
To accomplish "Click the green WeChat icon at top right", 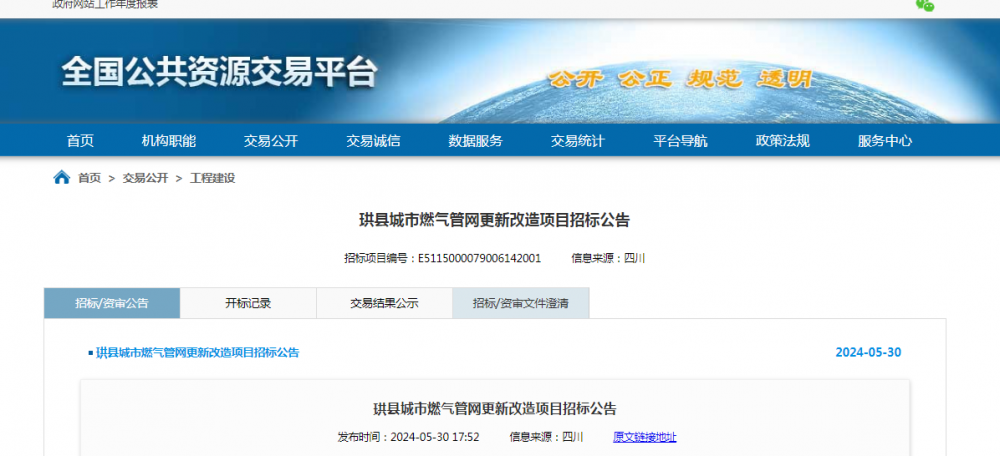I will (925, 5).
